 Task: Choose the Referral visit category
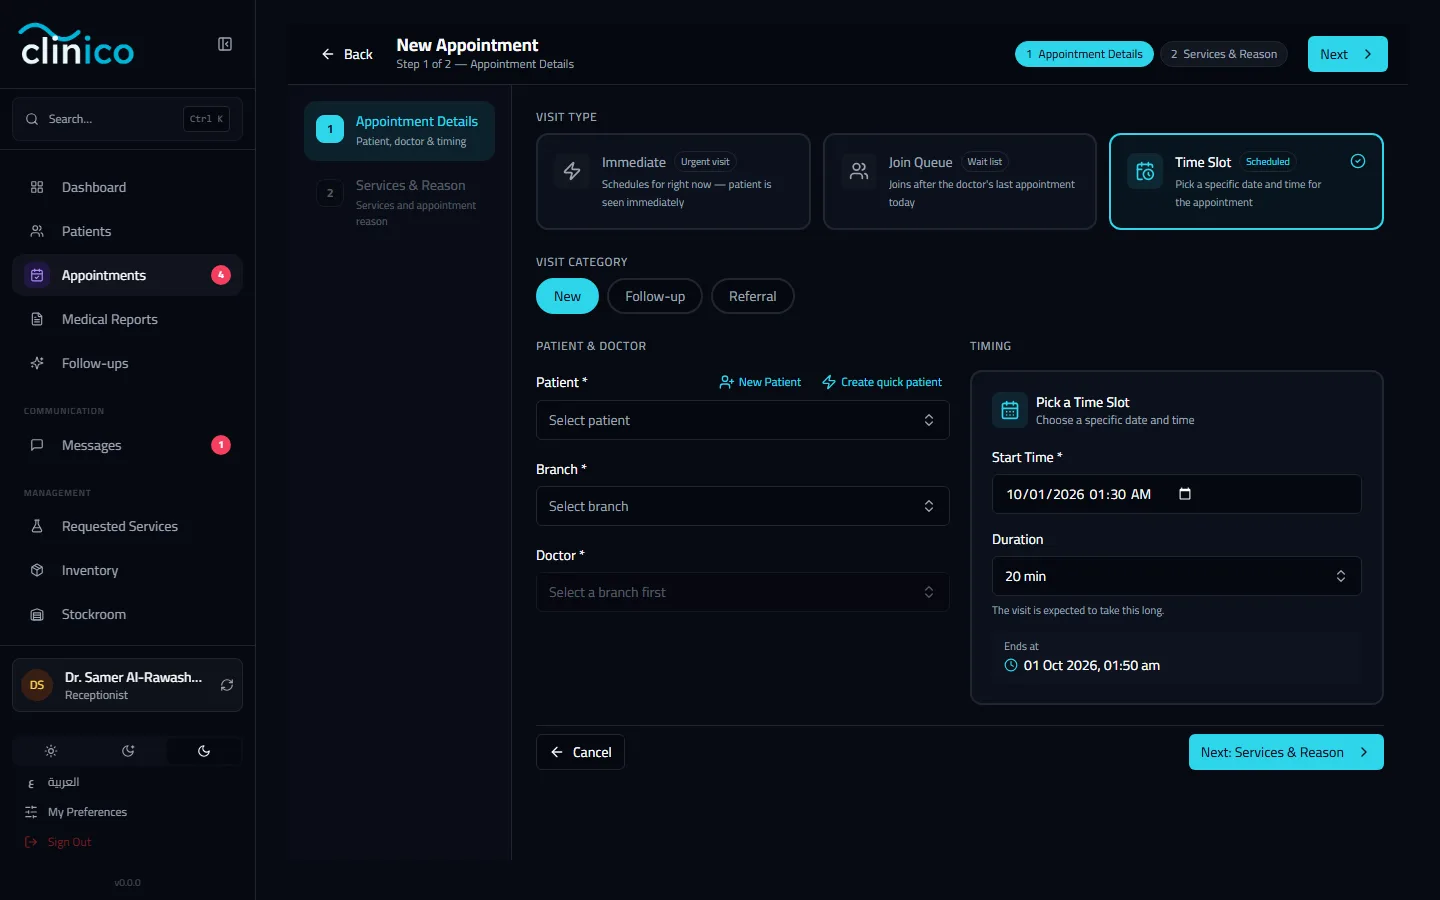pyautogui.click(x=752, y=296)
